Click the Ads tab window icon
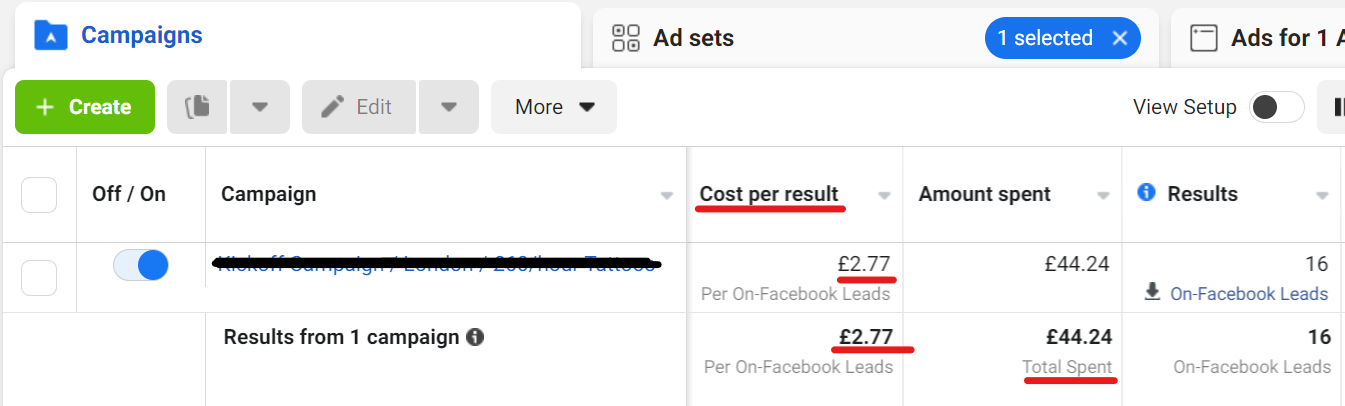 click(1203, 38)
